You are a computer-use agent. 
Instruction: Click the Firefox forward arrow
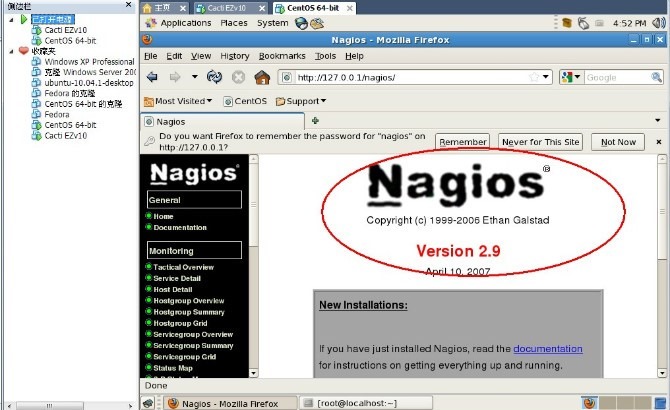point(175,77)
